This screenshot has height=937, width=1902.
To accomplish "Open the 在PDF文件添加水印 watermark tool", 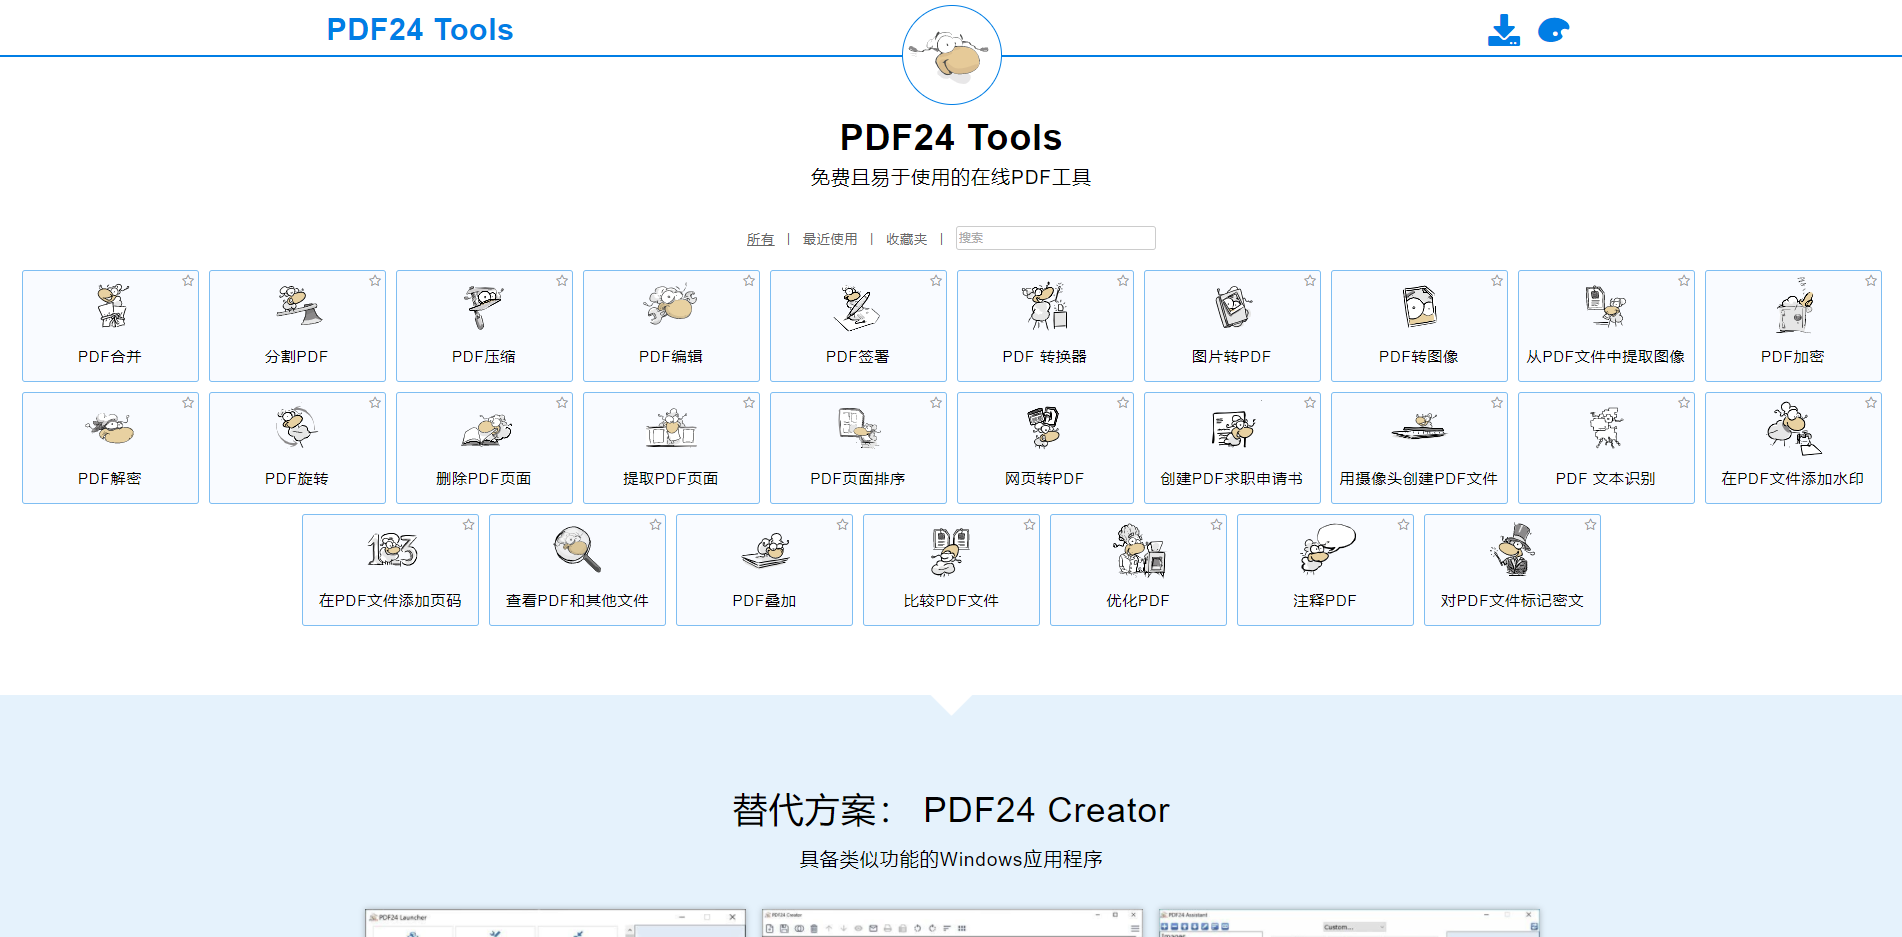I will click(x=1793, y=447).
